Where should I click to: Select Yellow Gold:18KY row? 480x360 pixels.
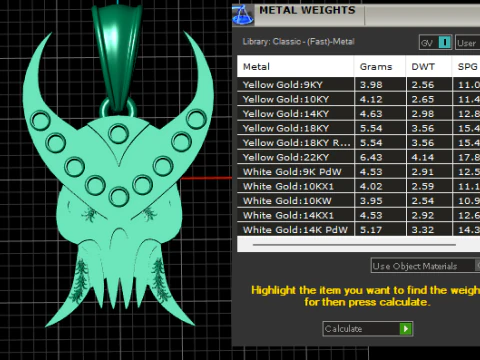(x=359, y=128)
